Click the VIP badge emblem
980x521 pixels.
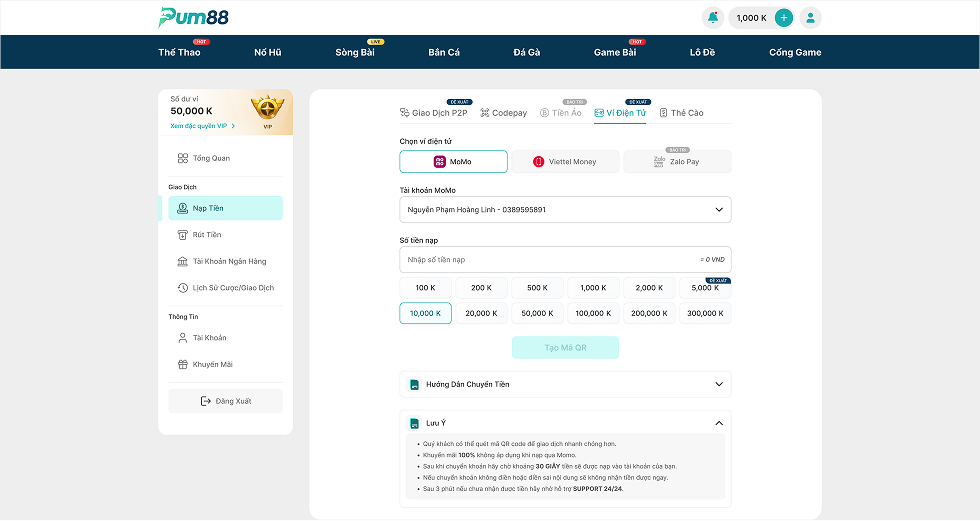[268, 109]
